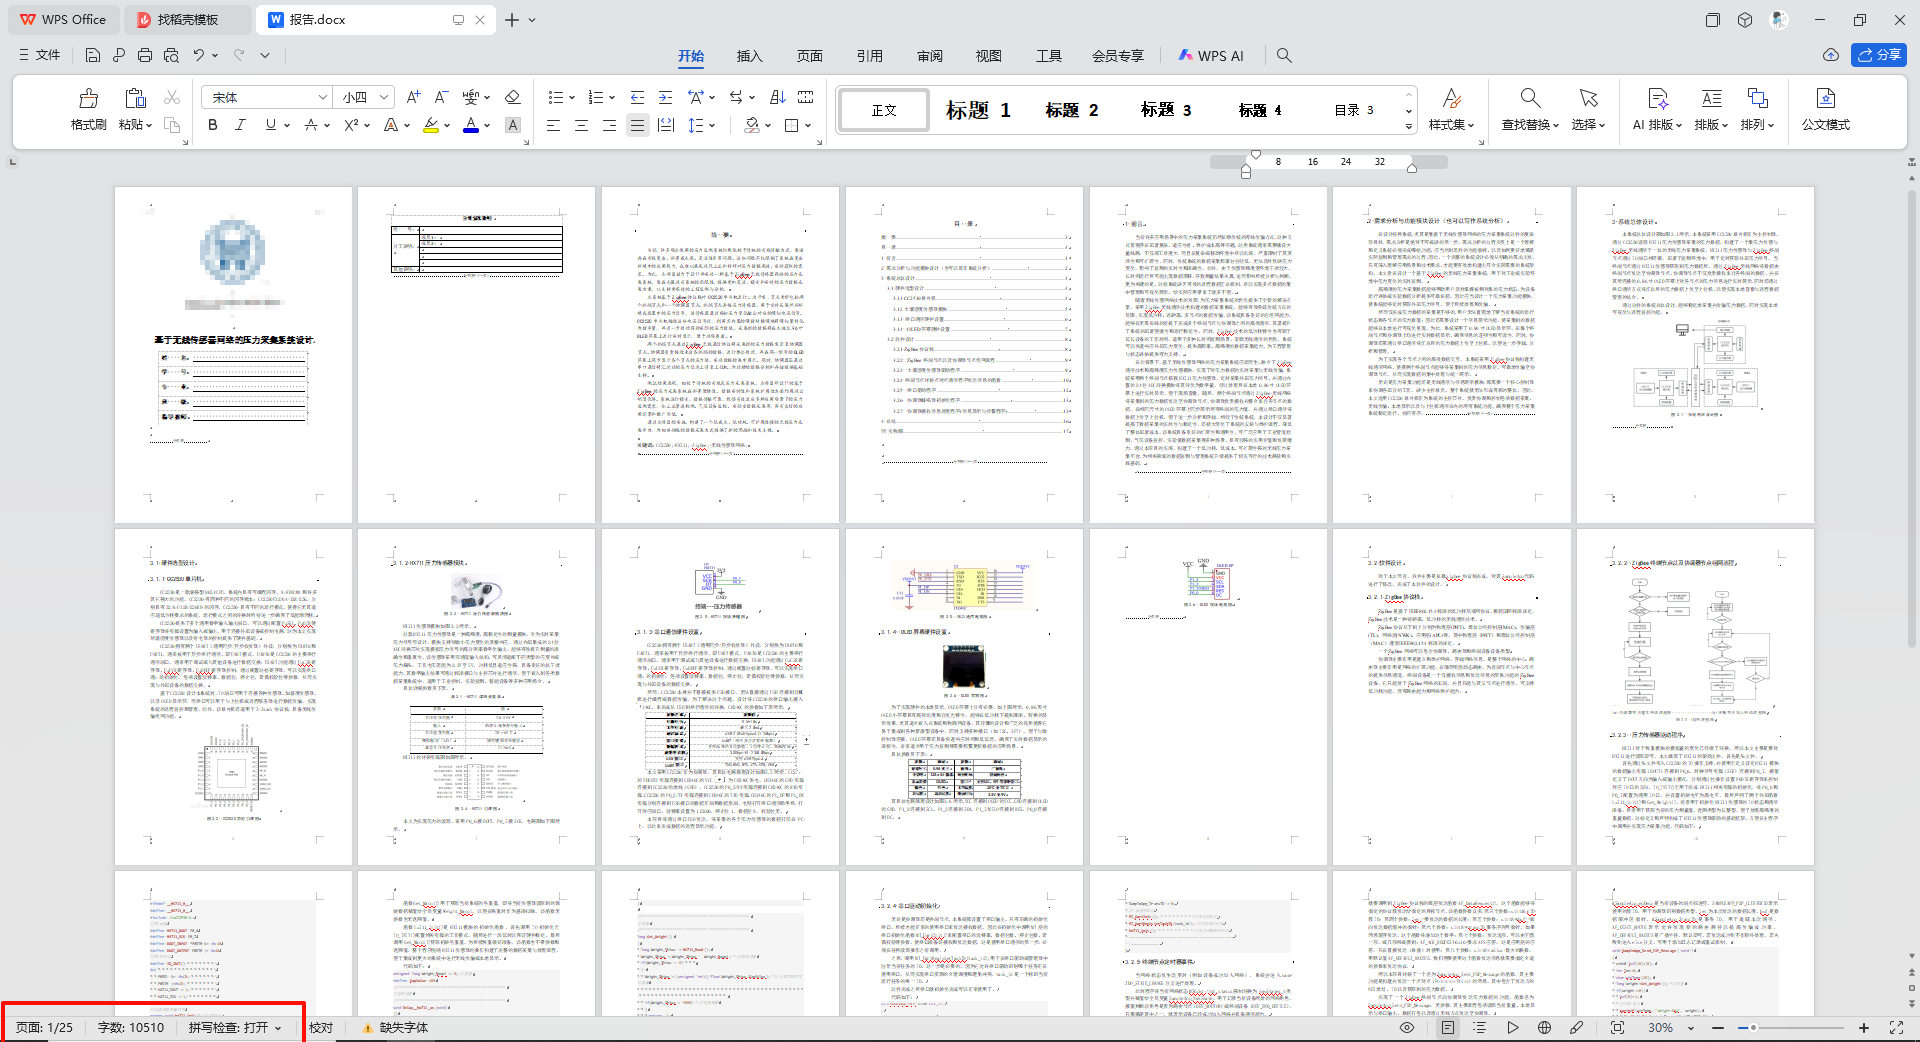Apply Heading 2 (标题 2) style
Screen dimensions: 1920x1042
[x=1072, y=110]
